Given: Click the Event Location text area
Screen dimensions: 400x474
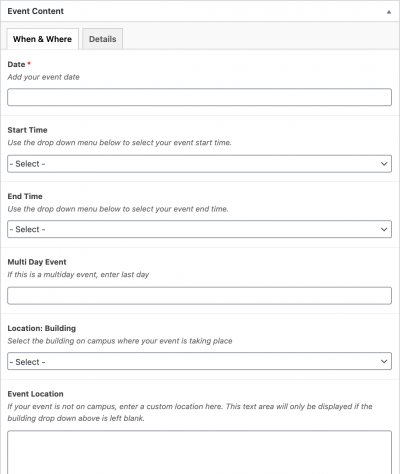Looking at the screenshot, I should point(199,452).
